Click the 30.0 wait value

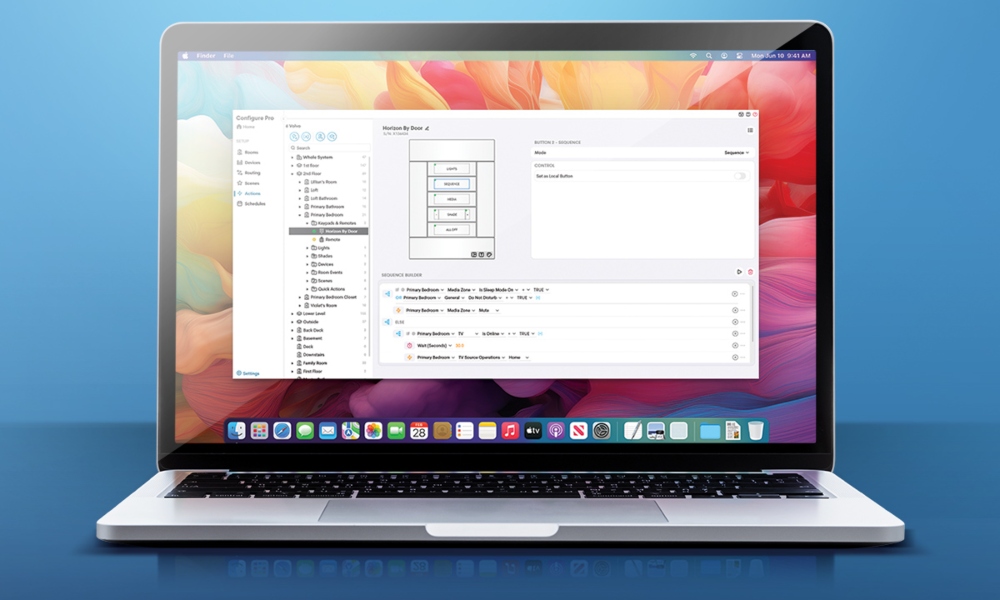[460, 346]
